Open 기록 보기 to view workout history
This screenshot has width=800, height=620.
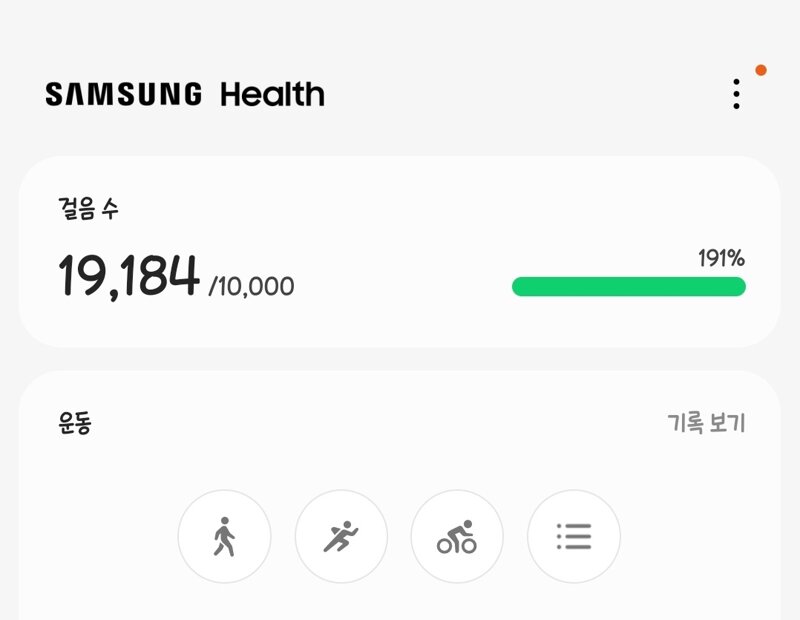pyautogui.click(x=707, y=423)
